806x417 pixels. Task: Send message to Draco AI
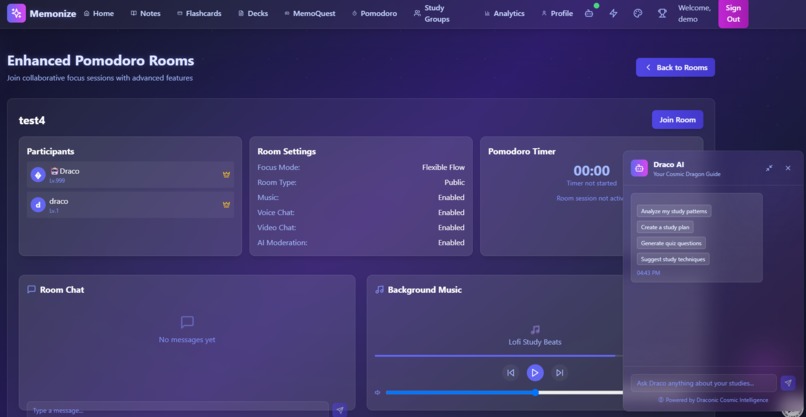(x=788, y=383)
